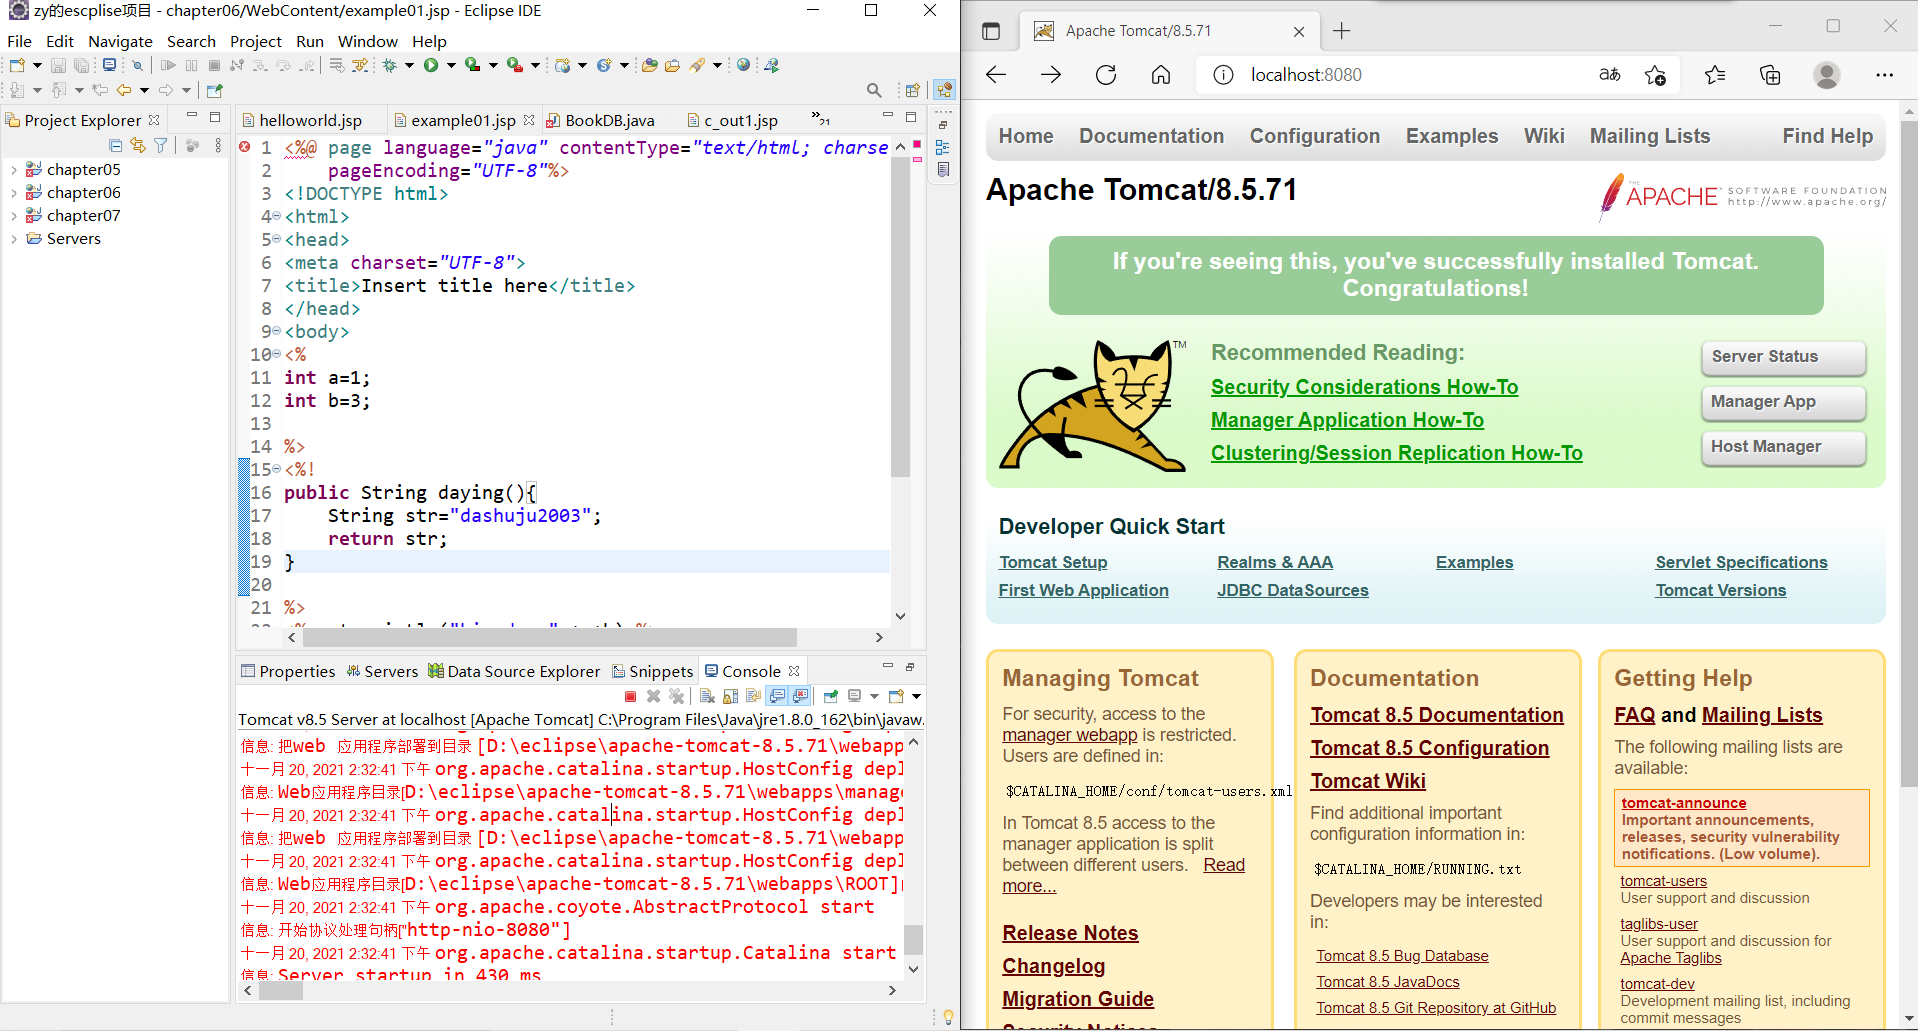Click the green Run launch icon
1918x1031 pixels.
(431, 66)
